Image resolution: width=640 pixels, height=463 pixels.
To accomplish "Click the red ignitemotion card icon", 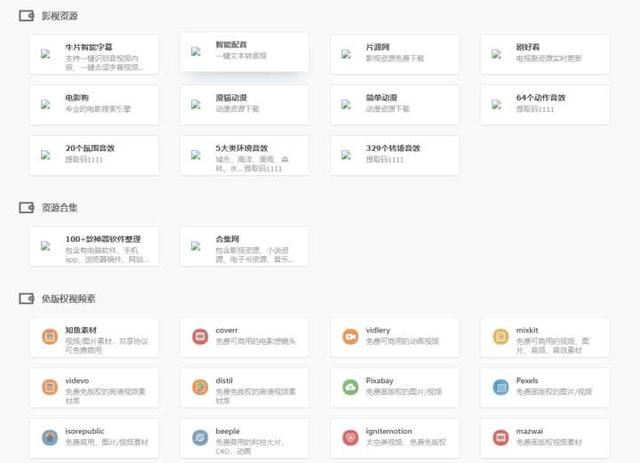I will pyautogui.click(x=350, y=438).
